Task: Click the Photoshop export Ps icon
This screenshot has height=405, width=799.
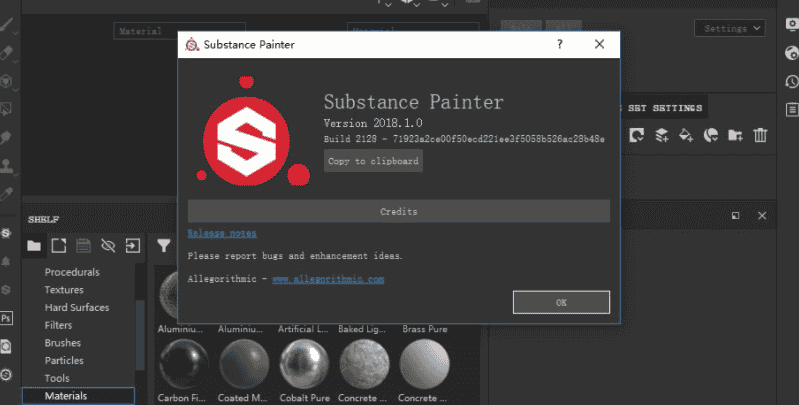Action: pyautogui.click(x=6, y=318)
